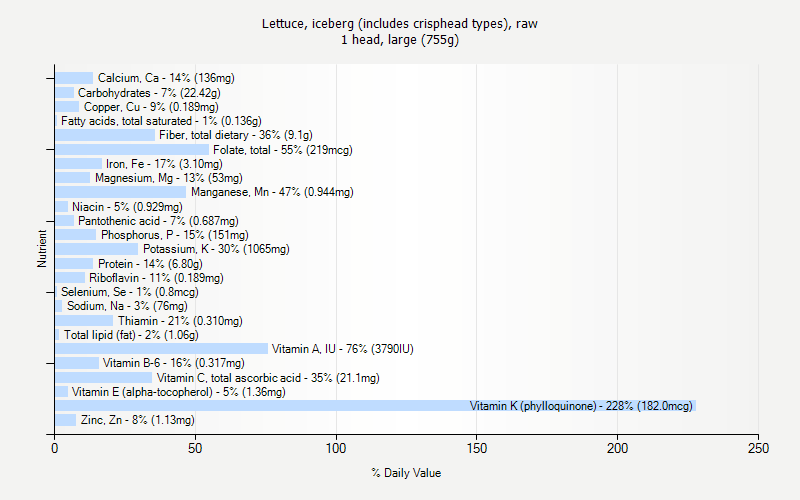800x500 pixels.
Task: Select the Carbohydrates - 7% label
Action: coord(149,93)
